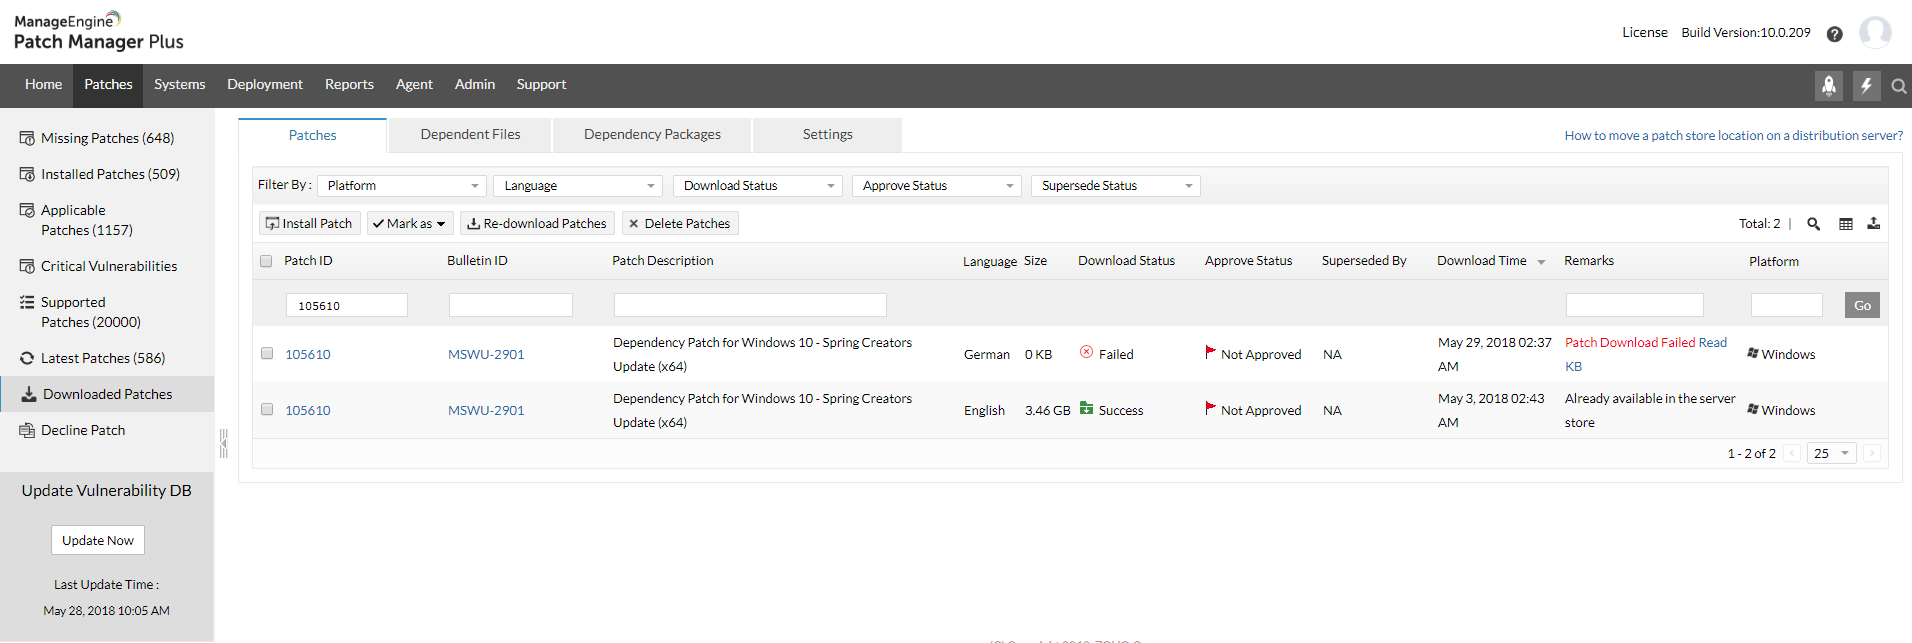Go to the next results page arrow

(1872, 453)
